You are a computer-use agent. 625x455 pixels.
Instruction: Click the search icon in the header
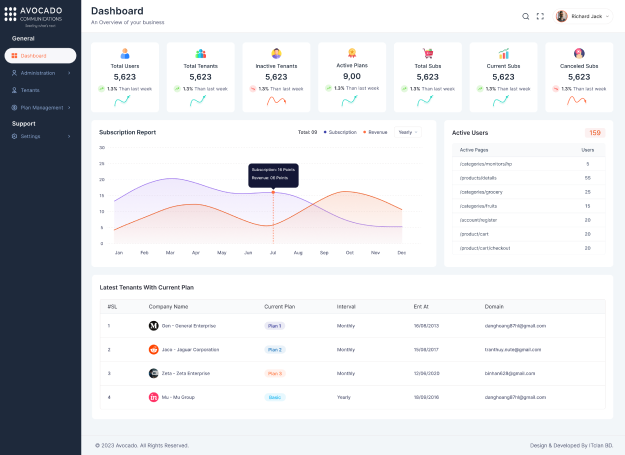click(x=526, y=16)
